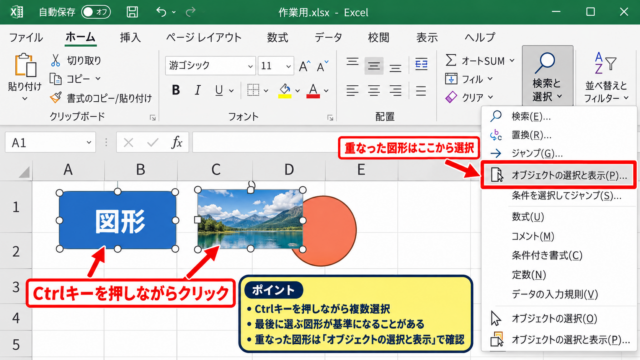Open the clipboard group dialog launcher
Image resolution: width=640 pixels, height=360 pixels.
click(x=153, y=118)
